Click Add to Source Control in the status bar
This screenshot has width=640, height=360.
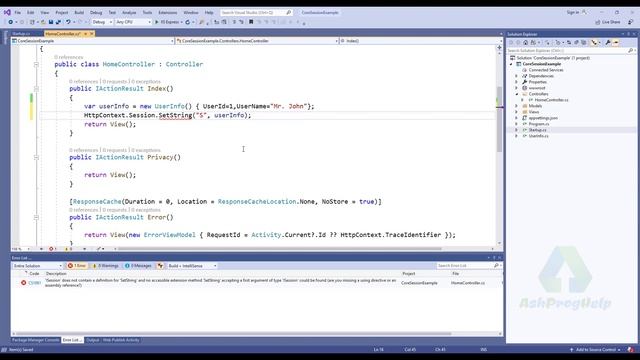coord(596,350)
